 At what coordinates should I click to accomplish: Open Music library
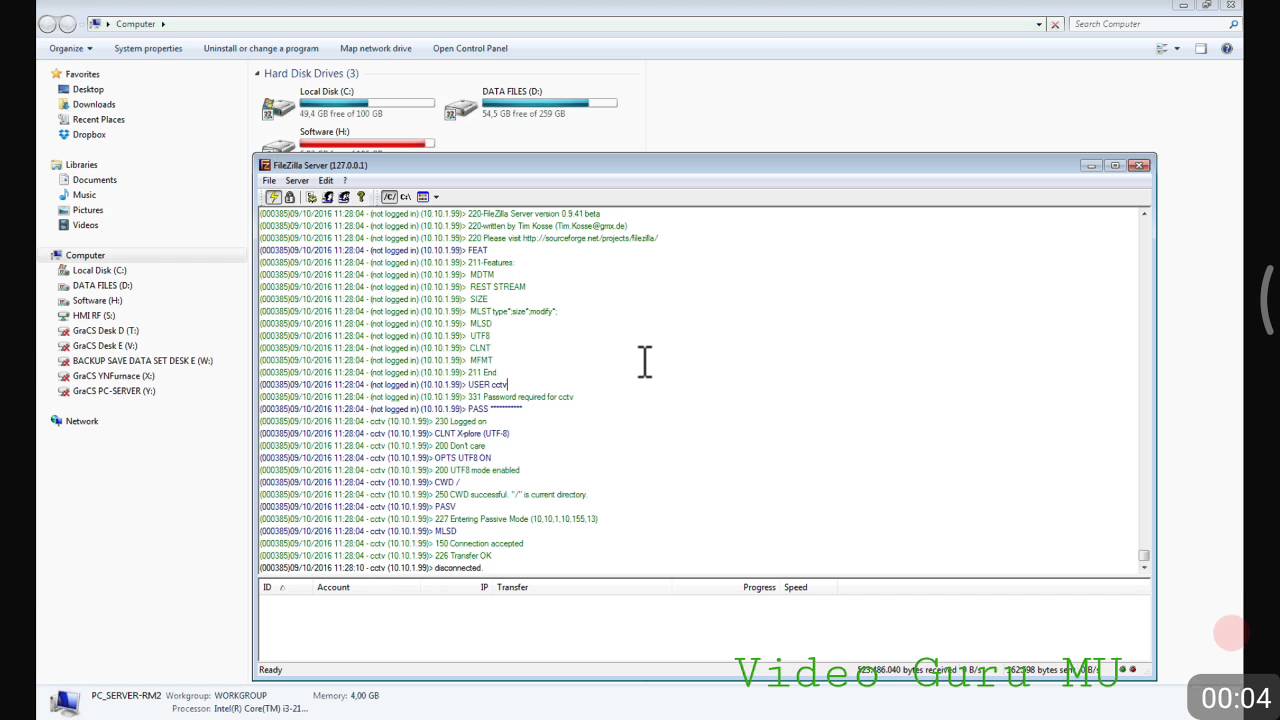(84, 195)
